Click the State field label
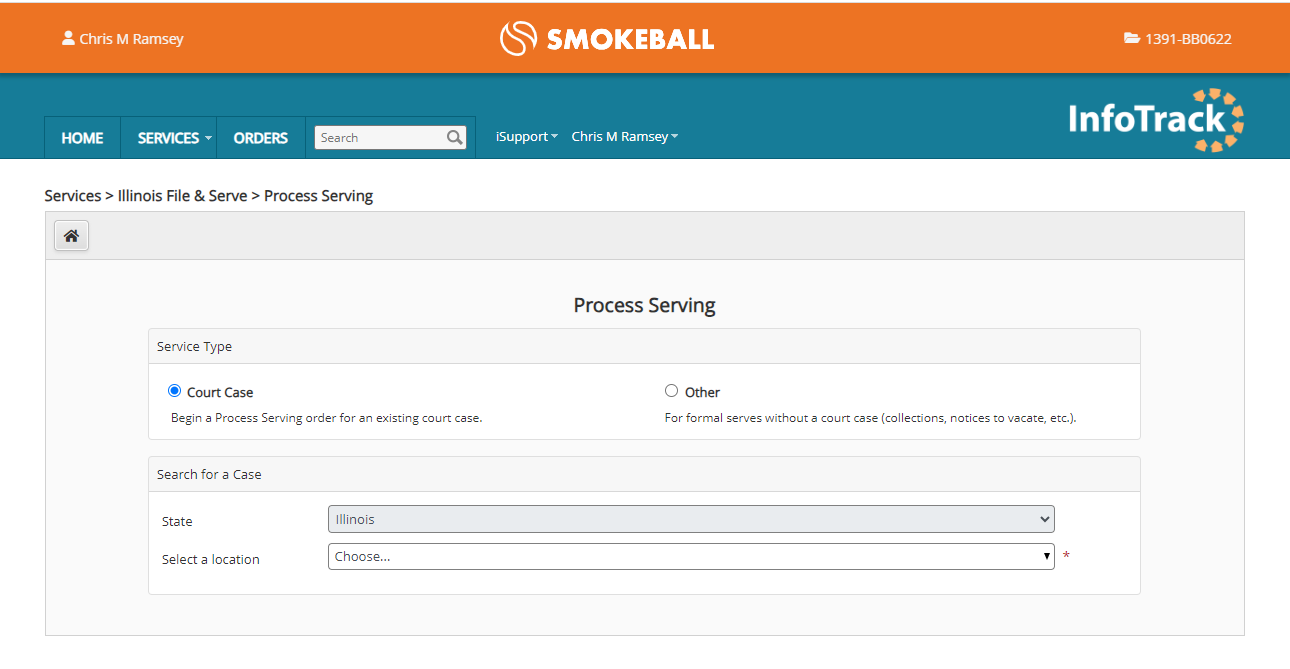This screenshot has width=1290, height=669. tap(177, 521)
